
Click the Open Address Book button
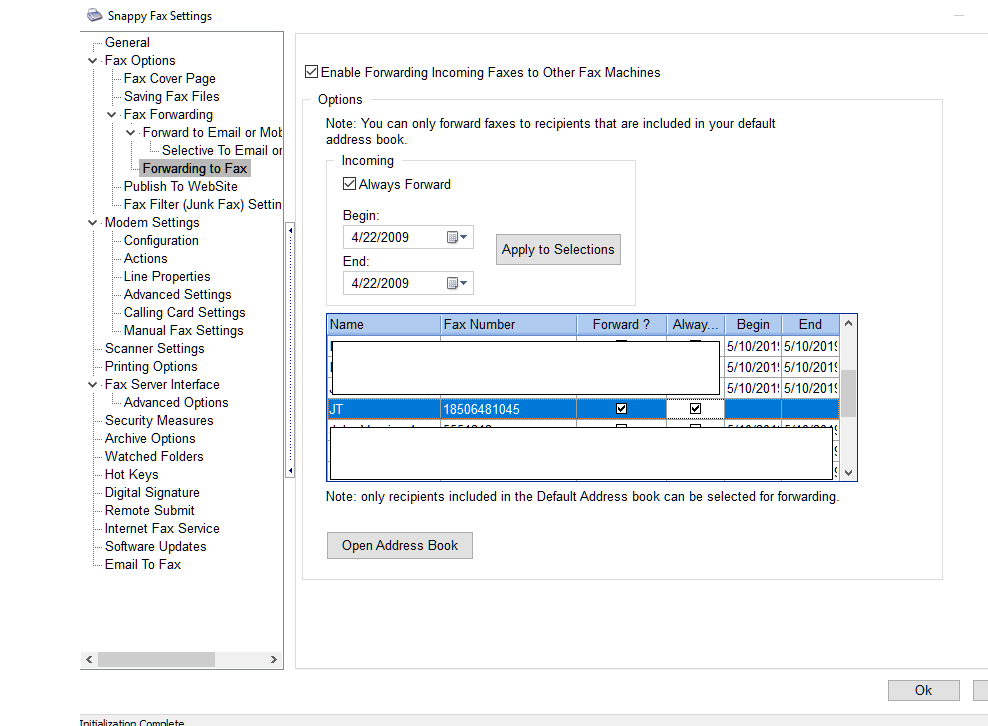[399, 546]
